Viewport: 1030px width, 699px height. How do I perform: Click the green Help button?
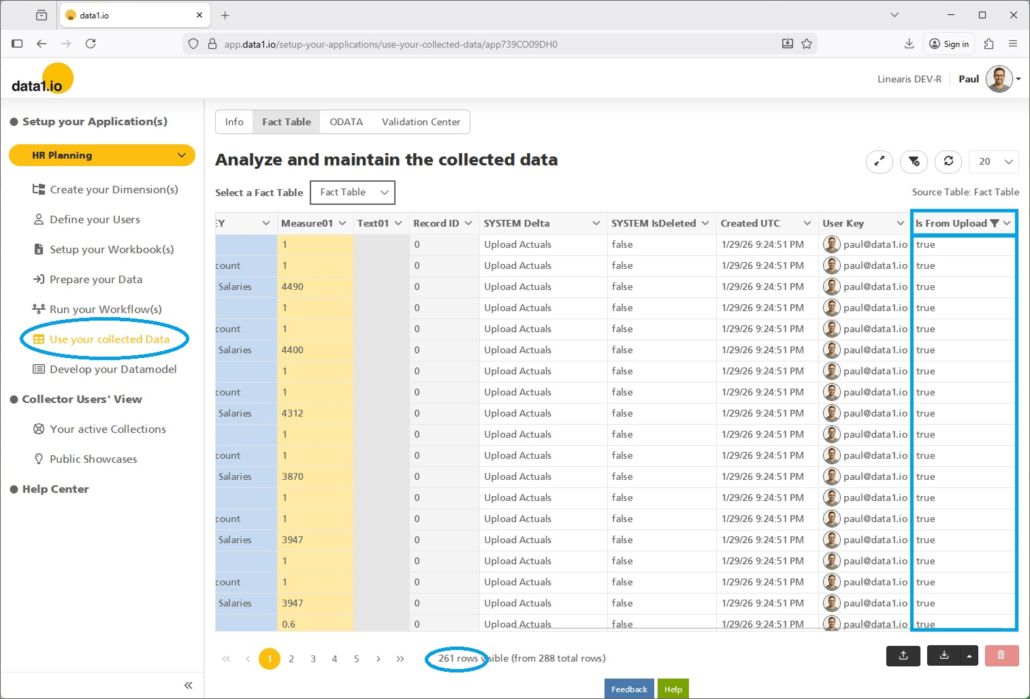[x=673, y=689]
